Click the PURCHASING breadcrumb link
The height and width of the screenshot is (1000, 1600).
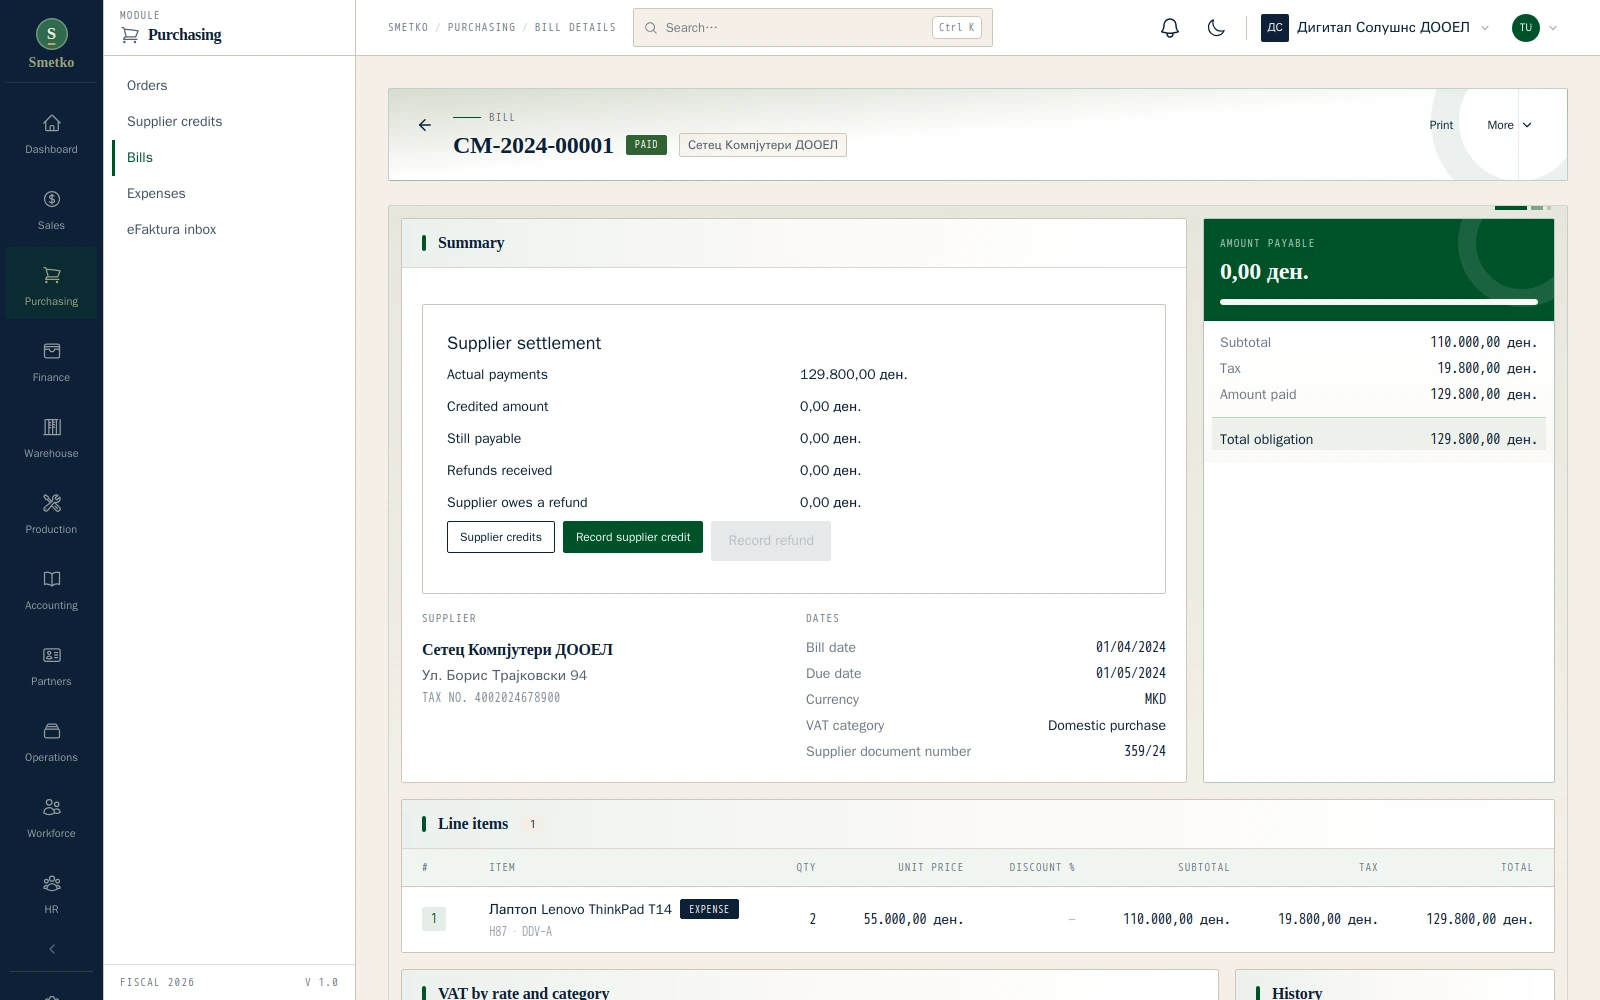coord(482,28)
